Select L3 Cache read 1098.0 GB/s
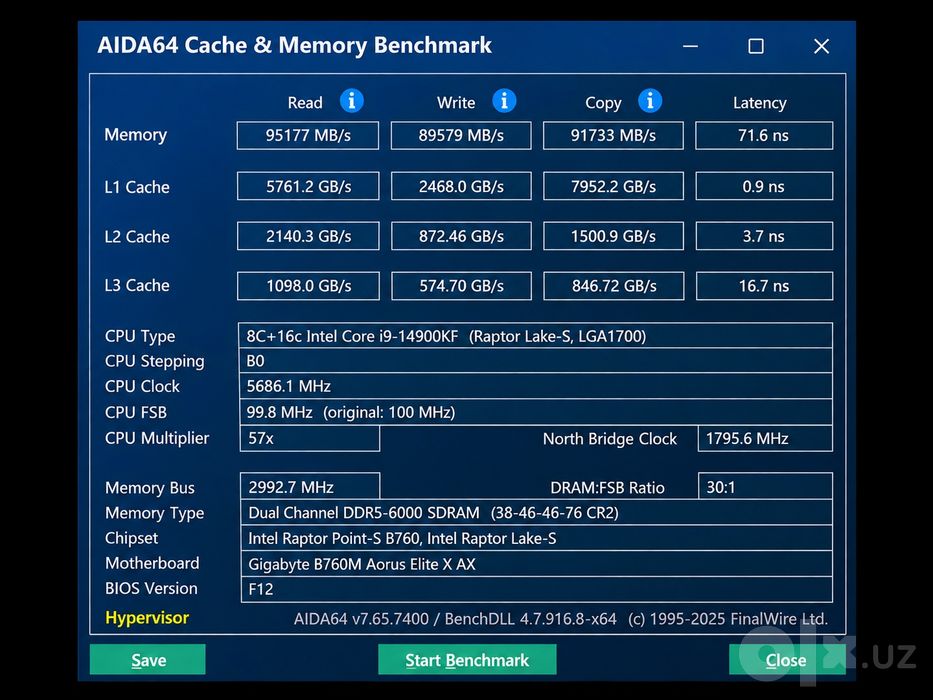933x700 pixels. tap(308, 286)
